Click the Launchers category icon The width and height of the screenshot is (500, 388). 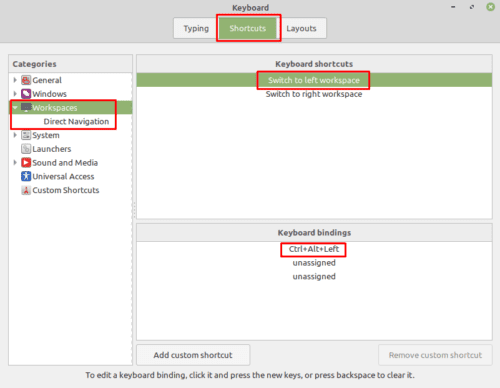click(26, 149)
